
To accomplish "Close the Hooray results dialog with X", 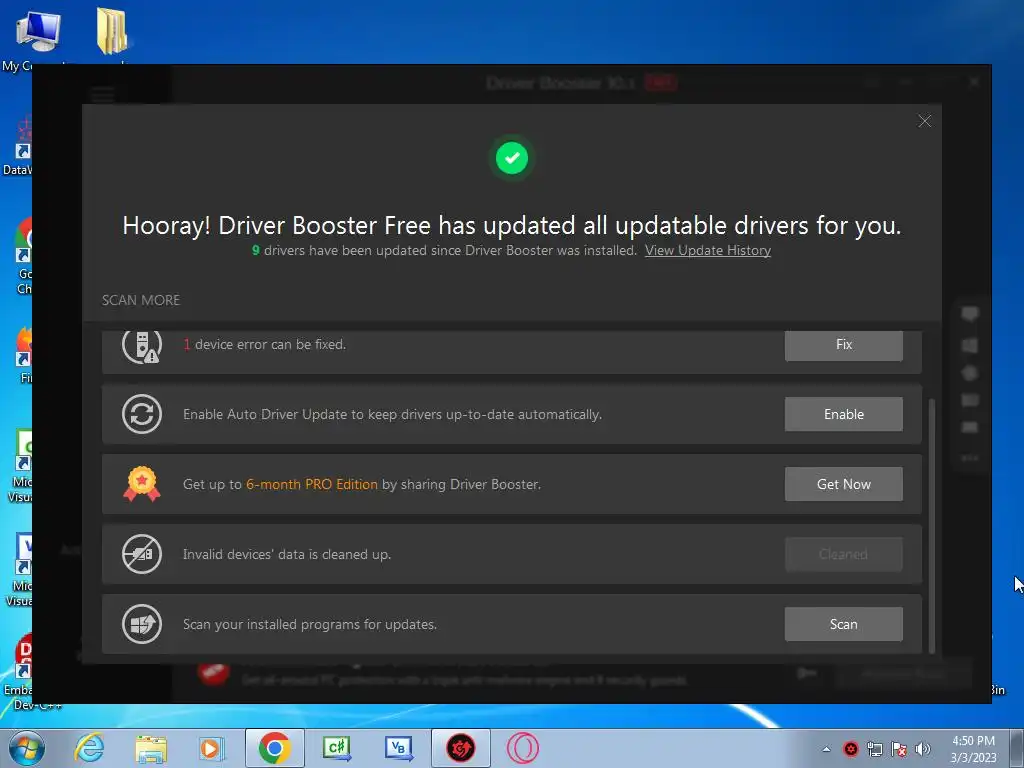I will [x=924, y=121].
